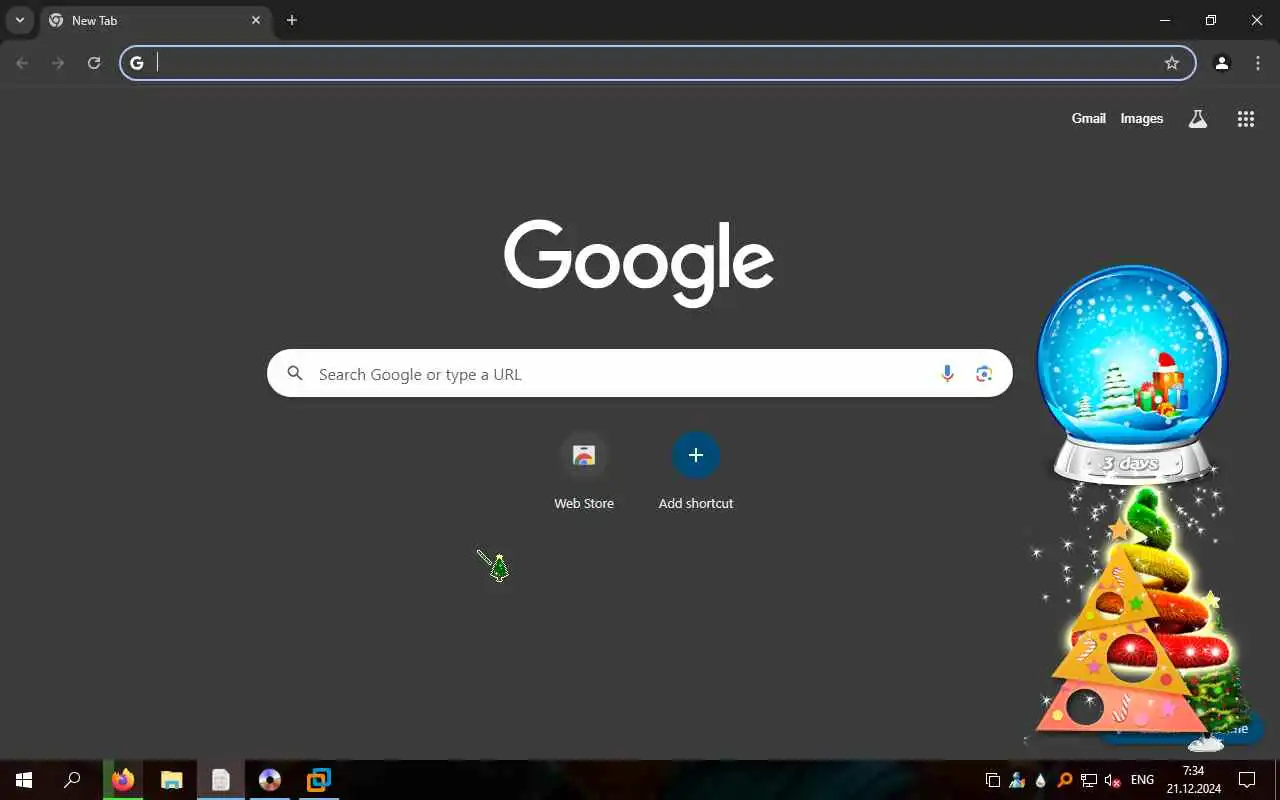The width and height of the screenshot is (1280, 800).
Task: Open the Gmail link
Action: [1088, 118]
